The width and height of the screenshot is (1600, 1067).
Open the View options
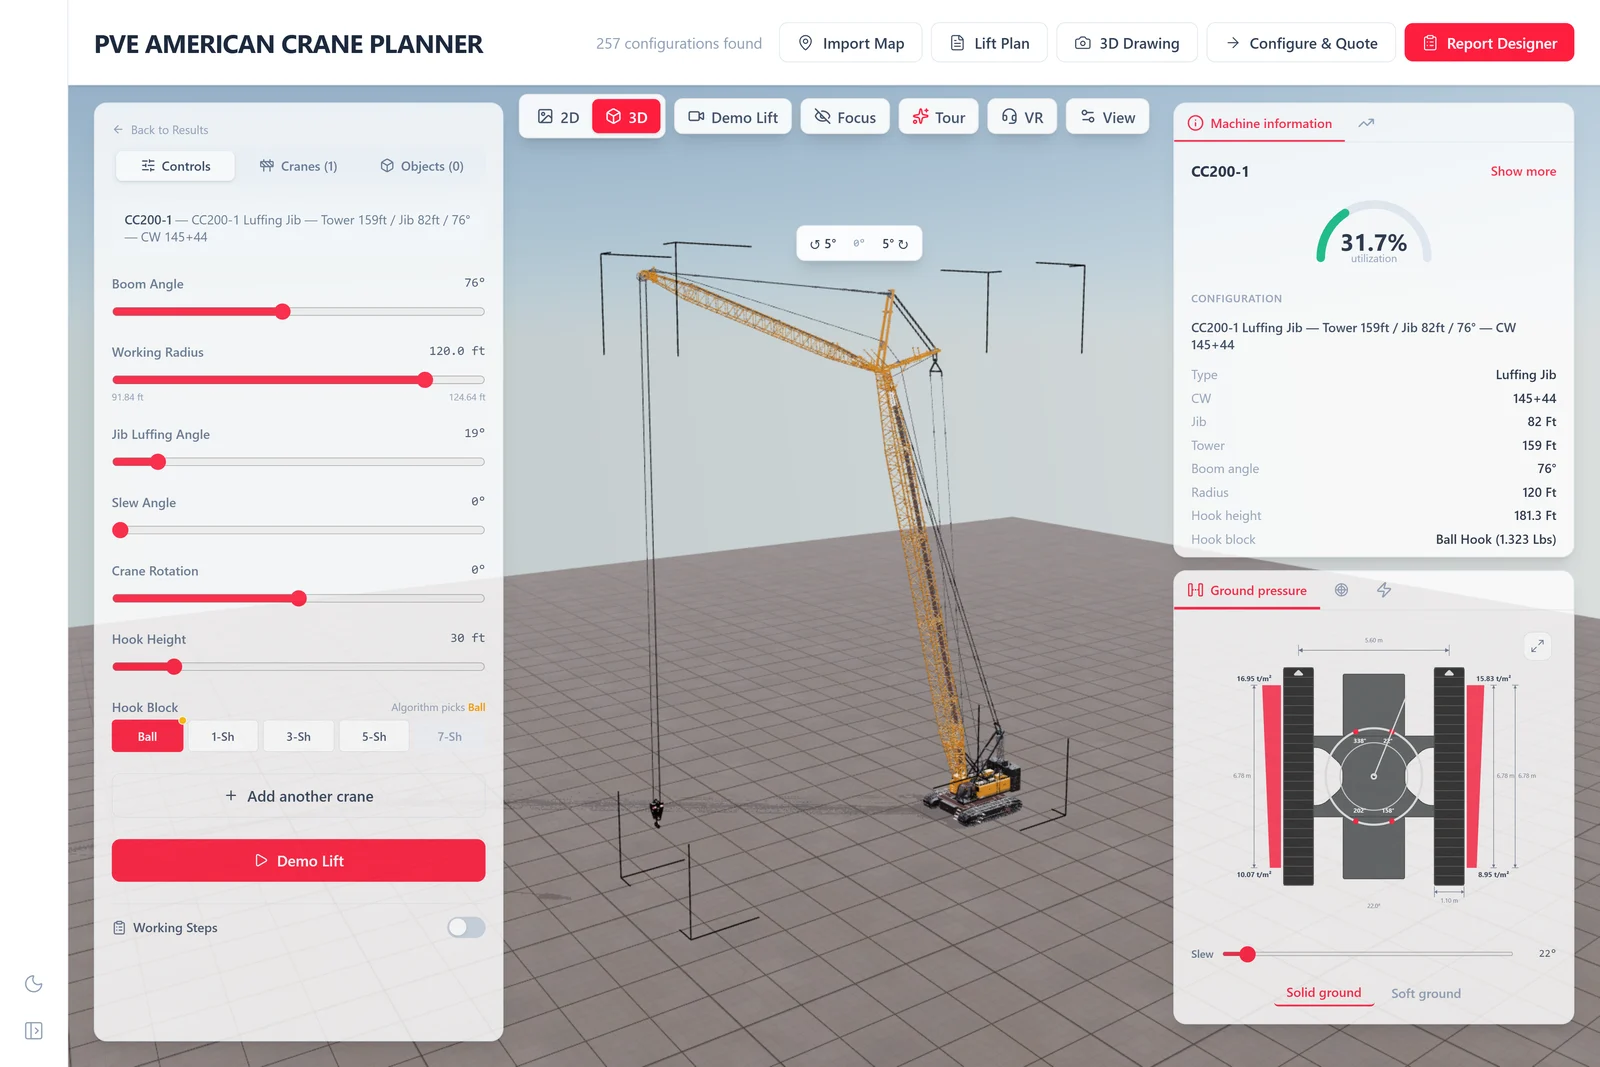pos(1107,117)
